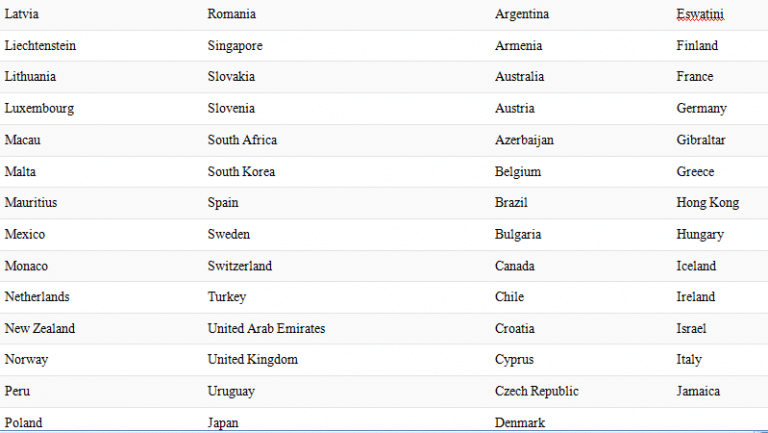Click the Azerbaijan table cell
768x433 pixels.
click(x=524, y=140)
